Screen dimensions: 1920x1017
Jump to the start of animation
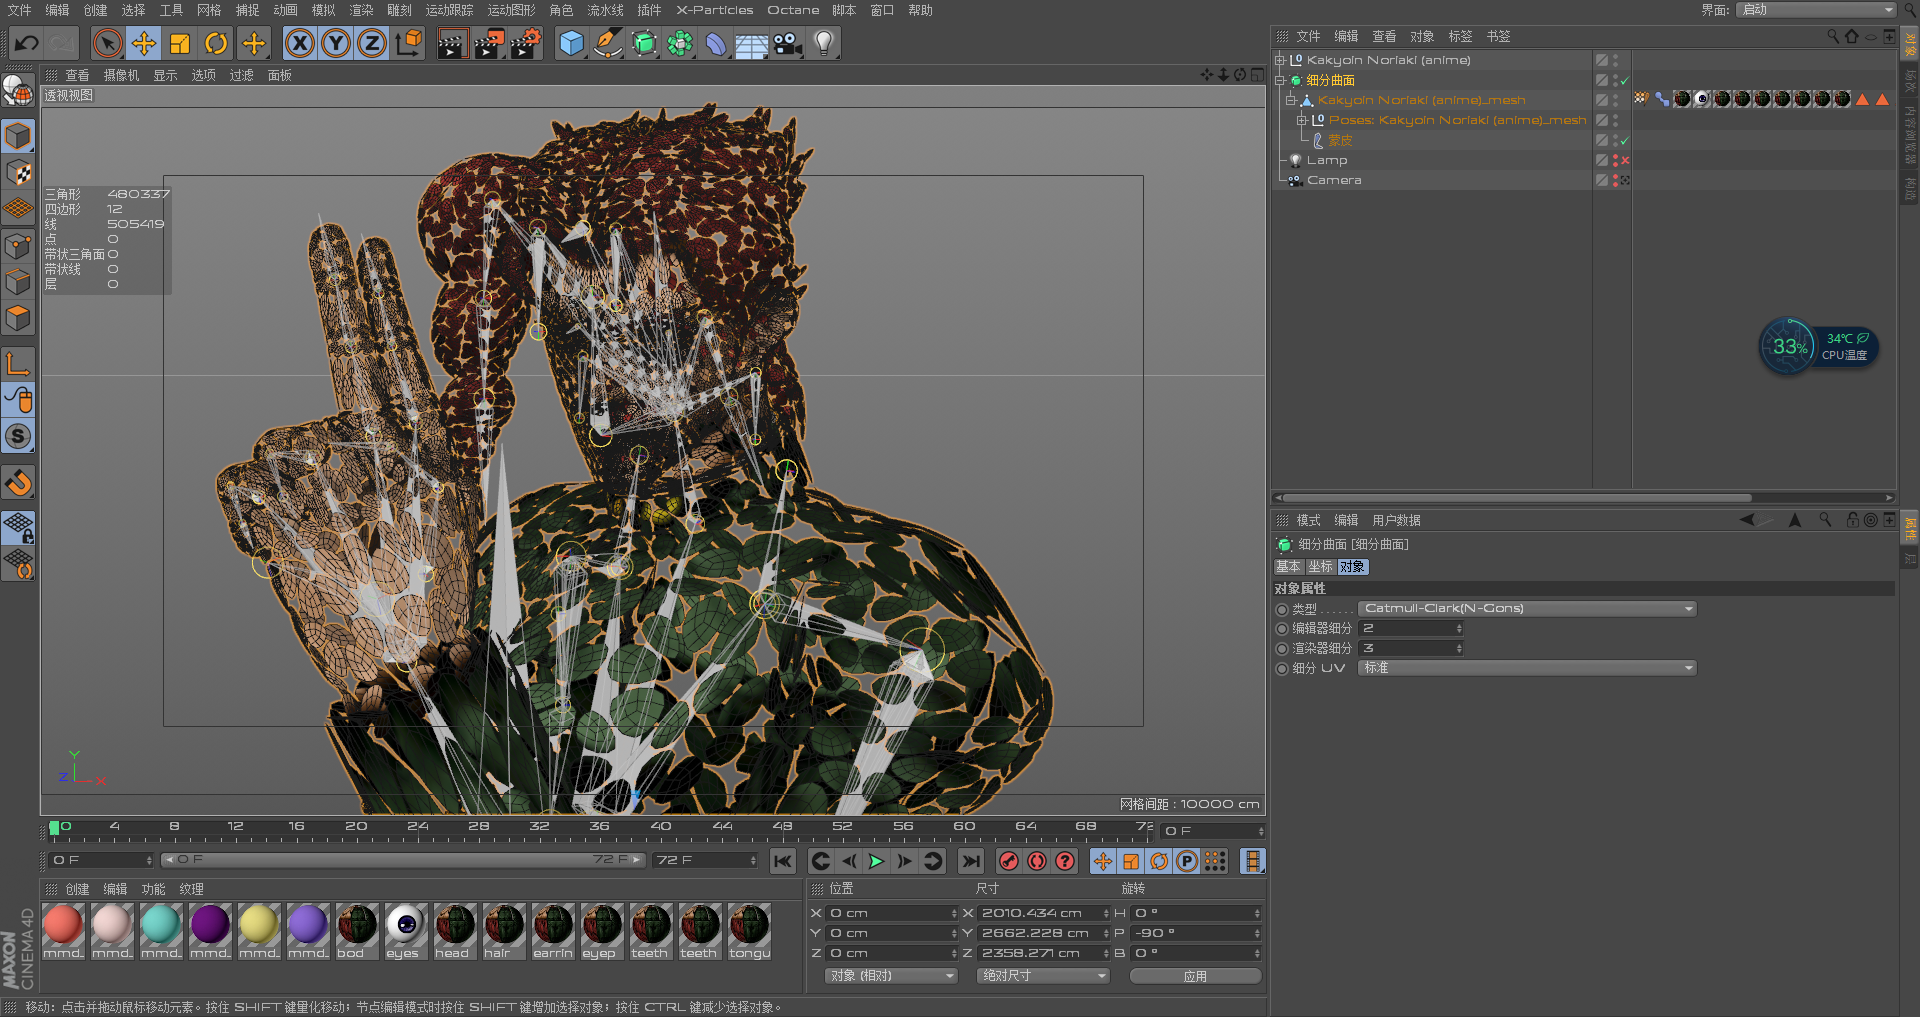coord(783,861)
